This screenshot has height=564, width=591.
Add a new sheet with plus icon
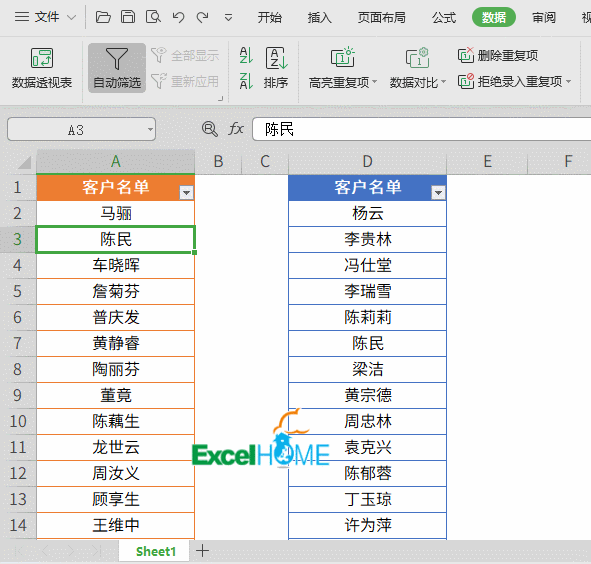tap(202, 551)
